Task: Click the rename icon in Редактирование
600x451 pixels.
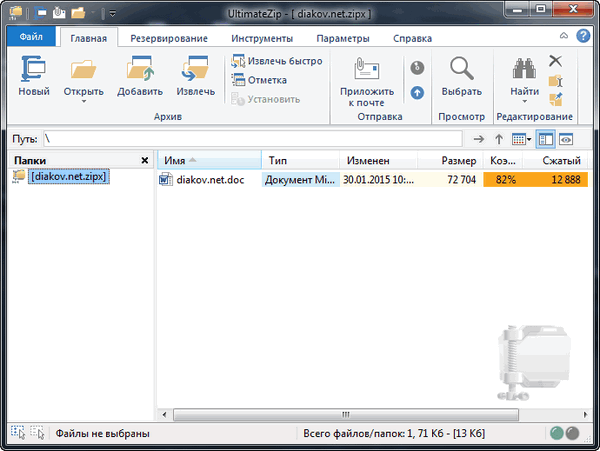Action: coord(556,81)
